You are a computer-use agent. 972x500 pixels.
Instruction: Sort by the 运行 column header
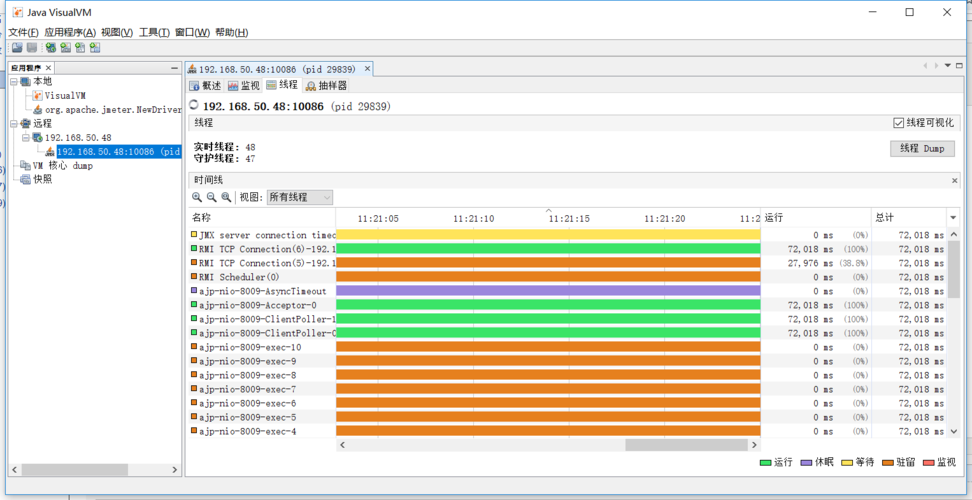point(816,218)
